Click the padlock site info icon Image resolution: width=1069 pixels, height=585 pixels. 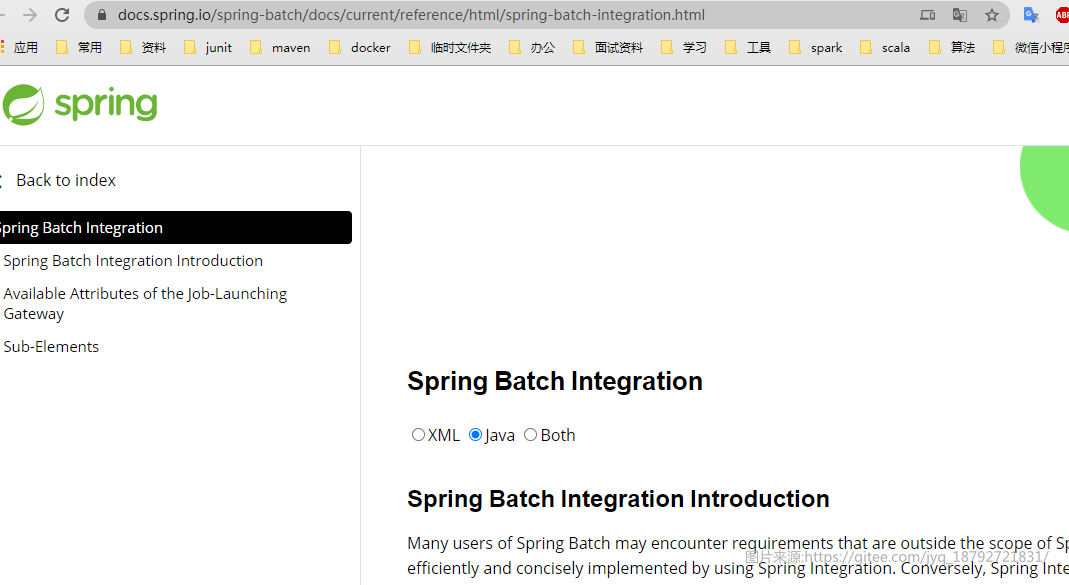[102, 15]
